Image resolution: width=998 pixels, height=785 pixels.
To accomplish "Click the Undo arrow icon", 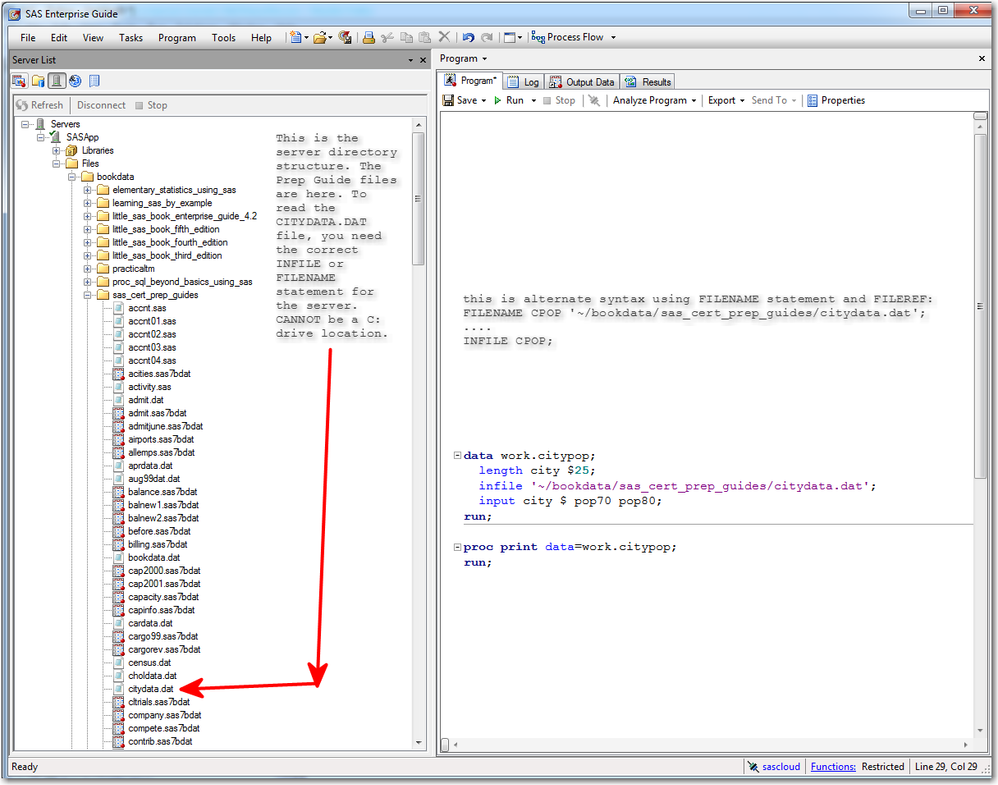I will coord(468,38).
